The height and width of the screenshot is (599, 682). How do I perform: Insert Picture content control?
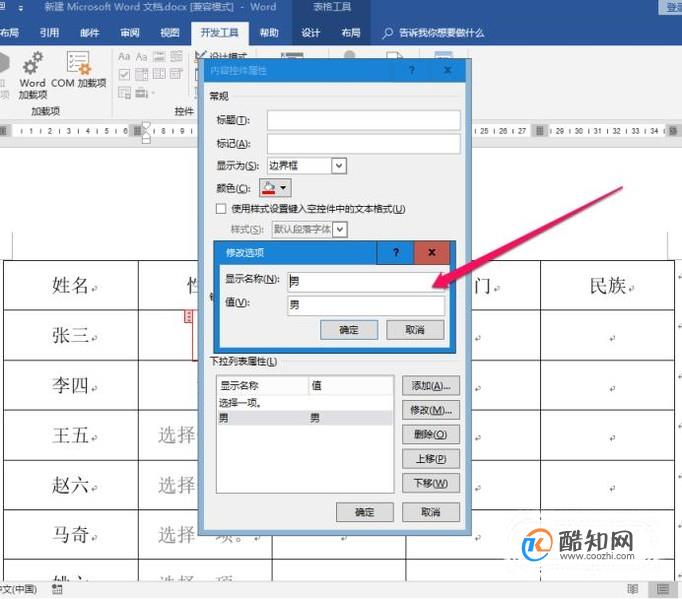click(159, 57)
